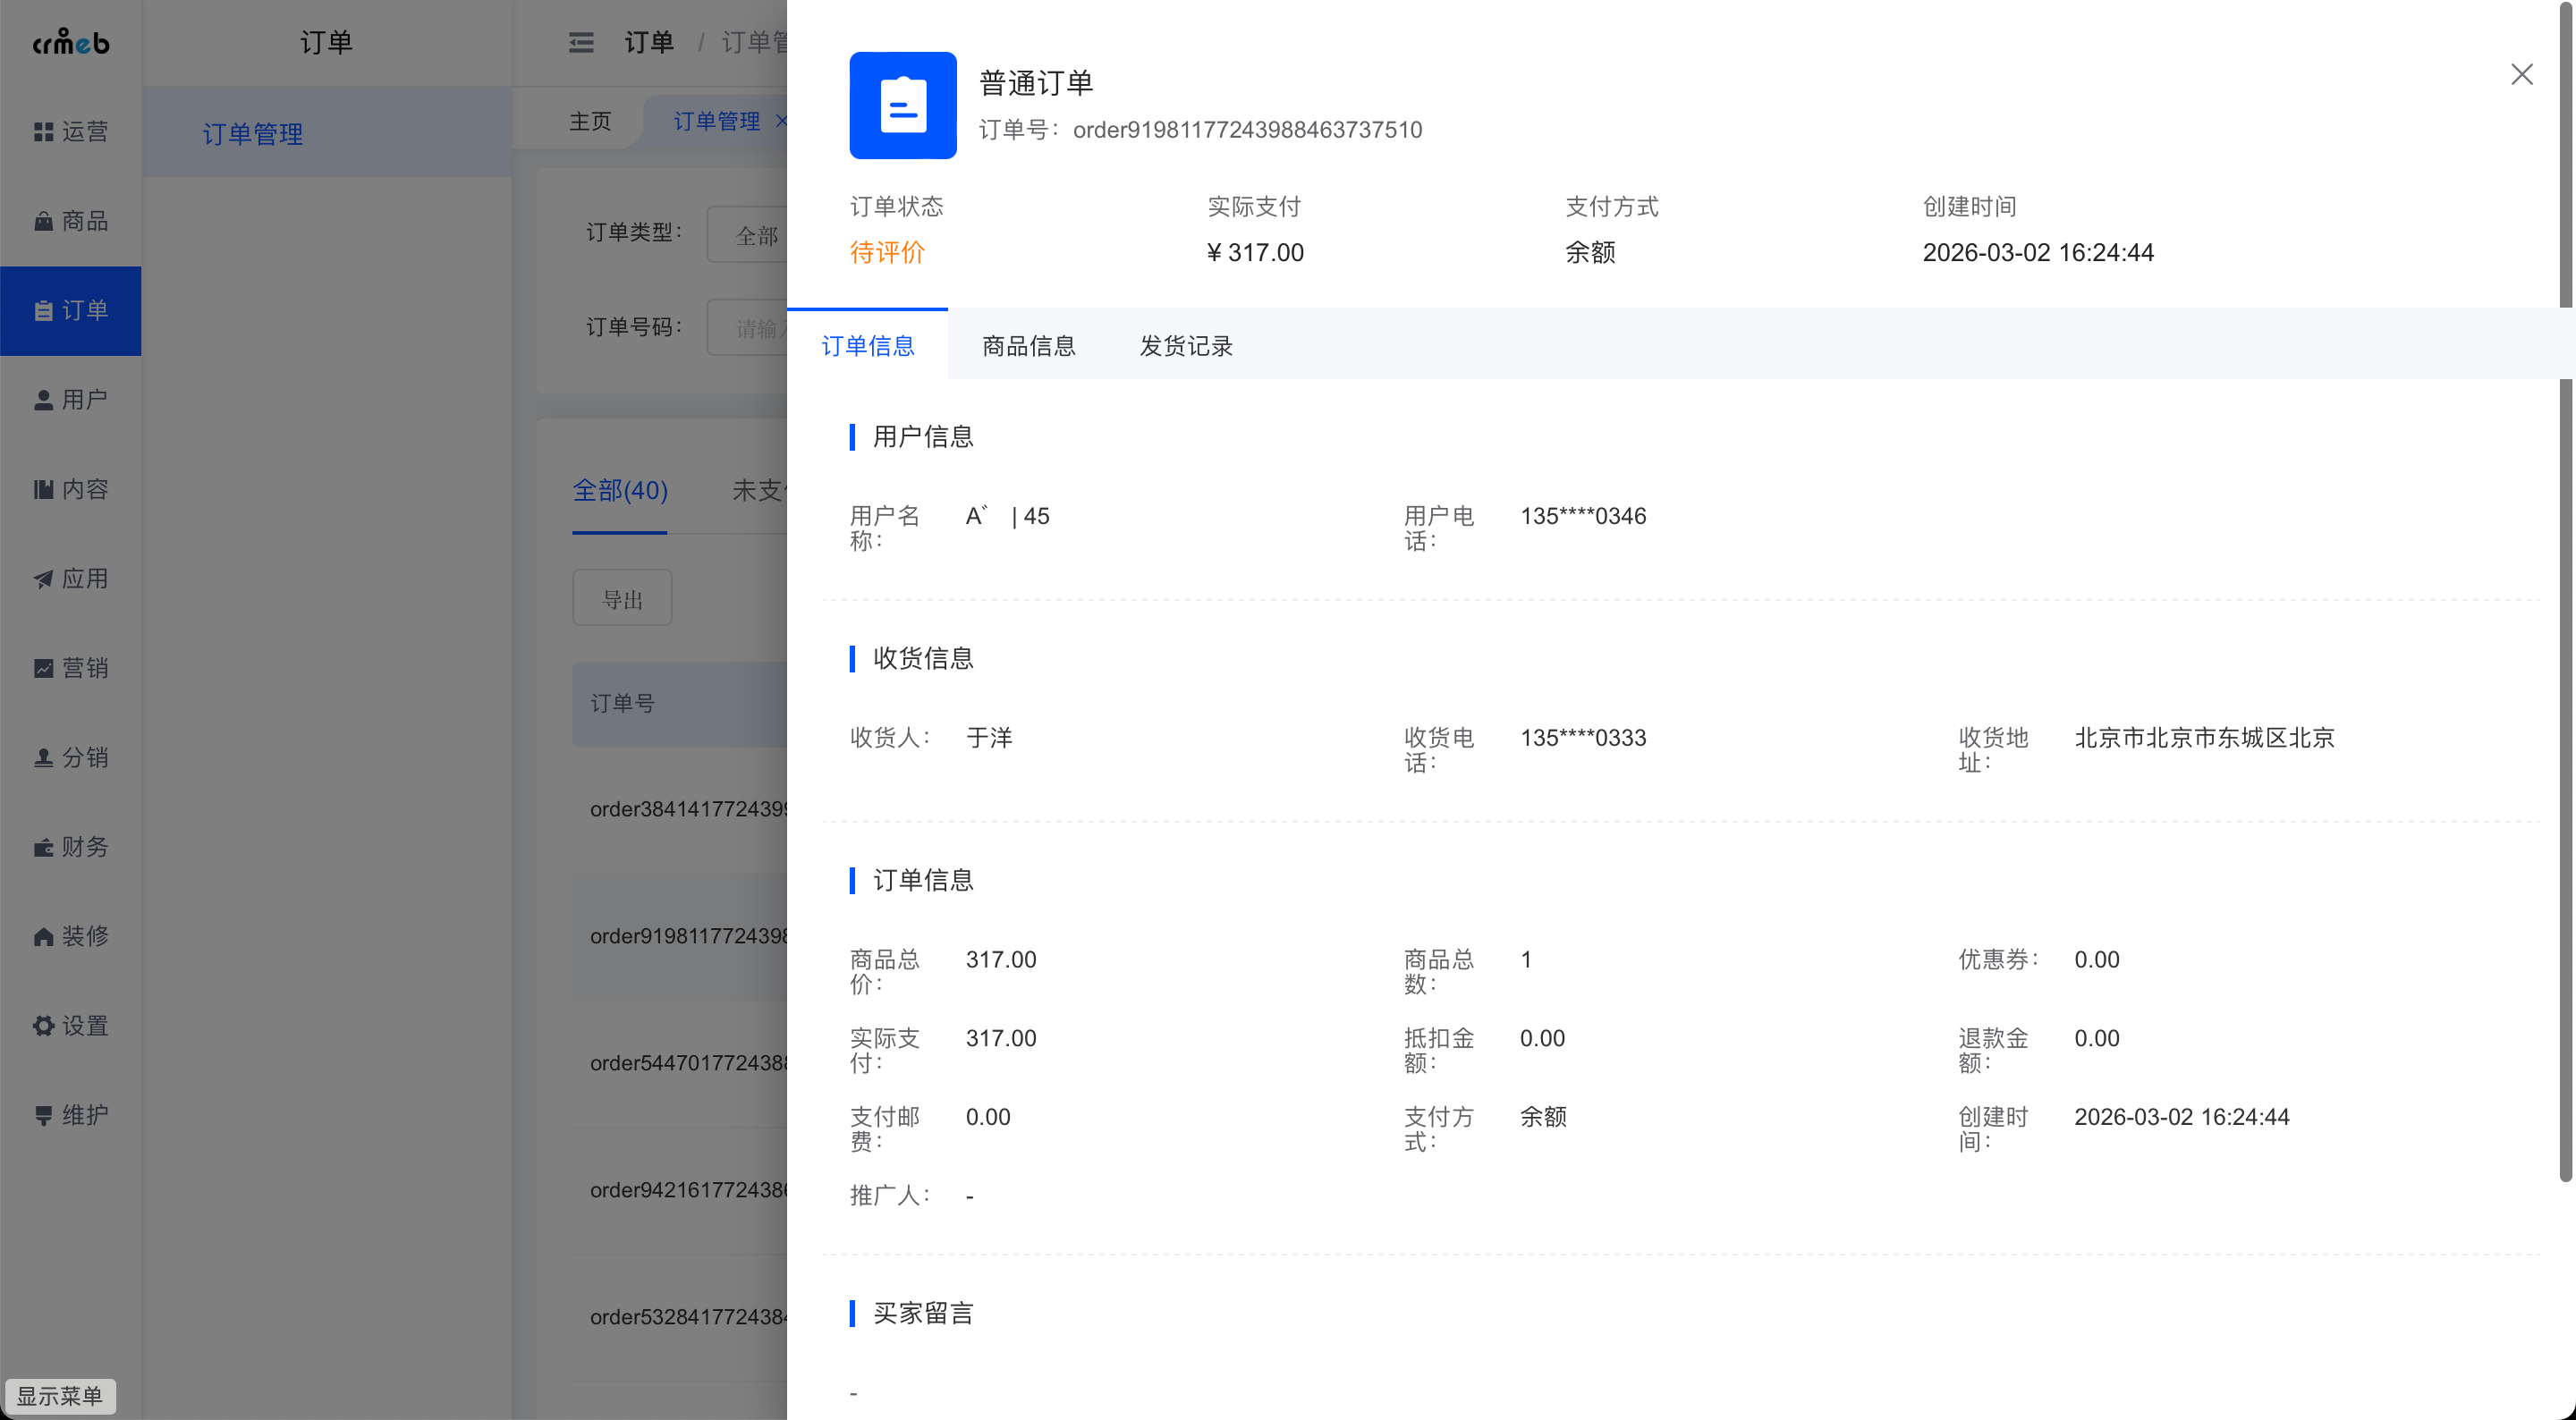Open the 设置 gear icon menu
This screenshot has width=2576, height=1420.
43,1026
